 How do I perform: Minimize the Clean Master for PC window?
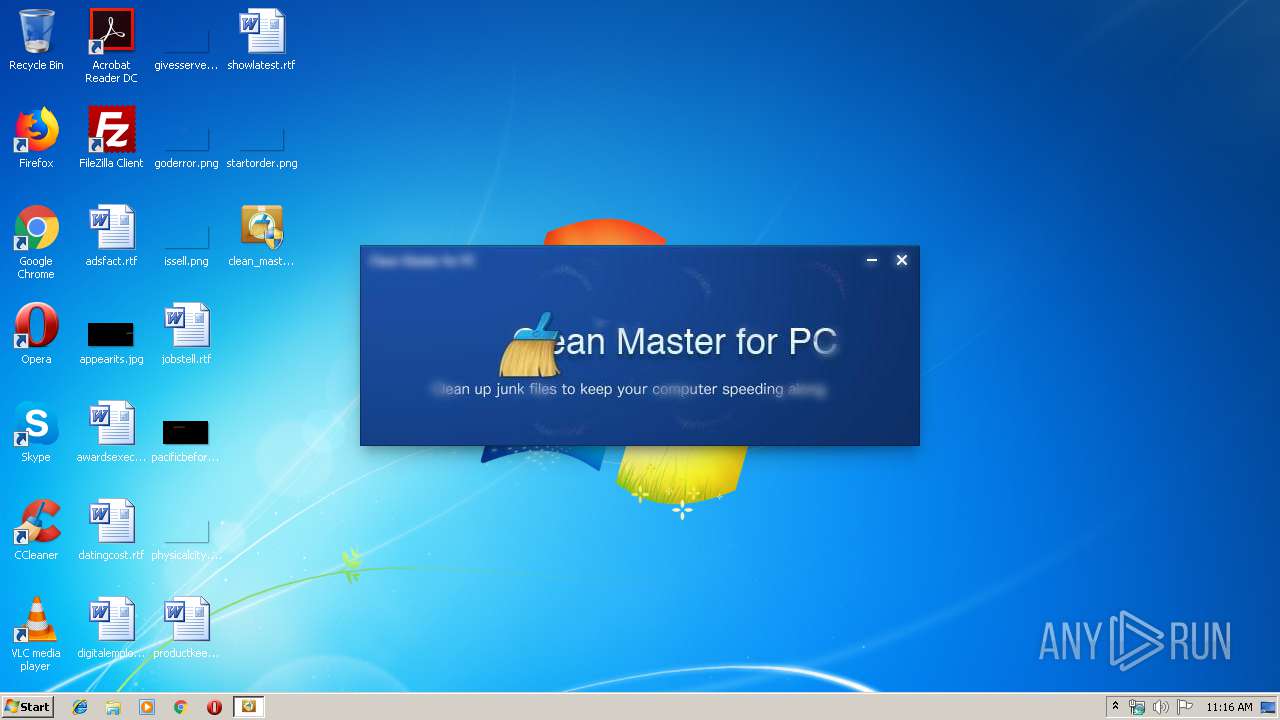click(871, 260)
